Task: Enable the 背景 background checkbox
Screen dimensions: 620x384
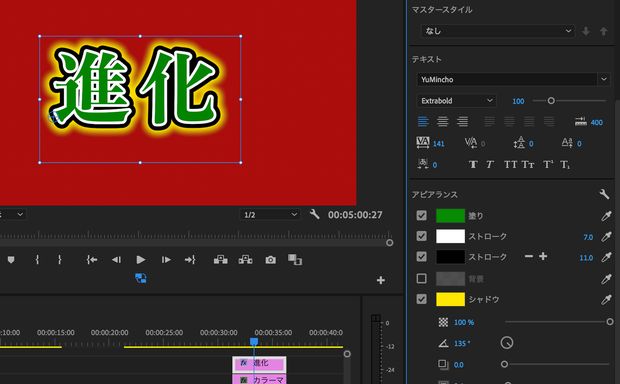Action: [422, 278]
